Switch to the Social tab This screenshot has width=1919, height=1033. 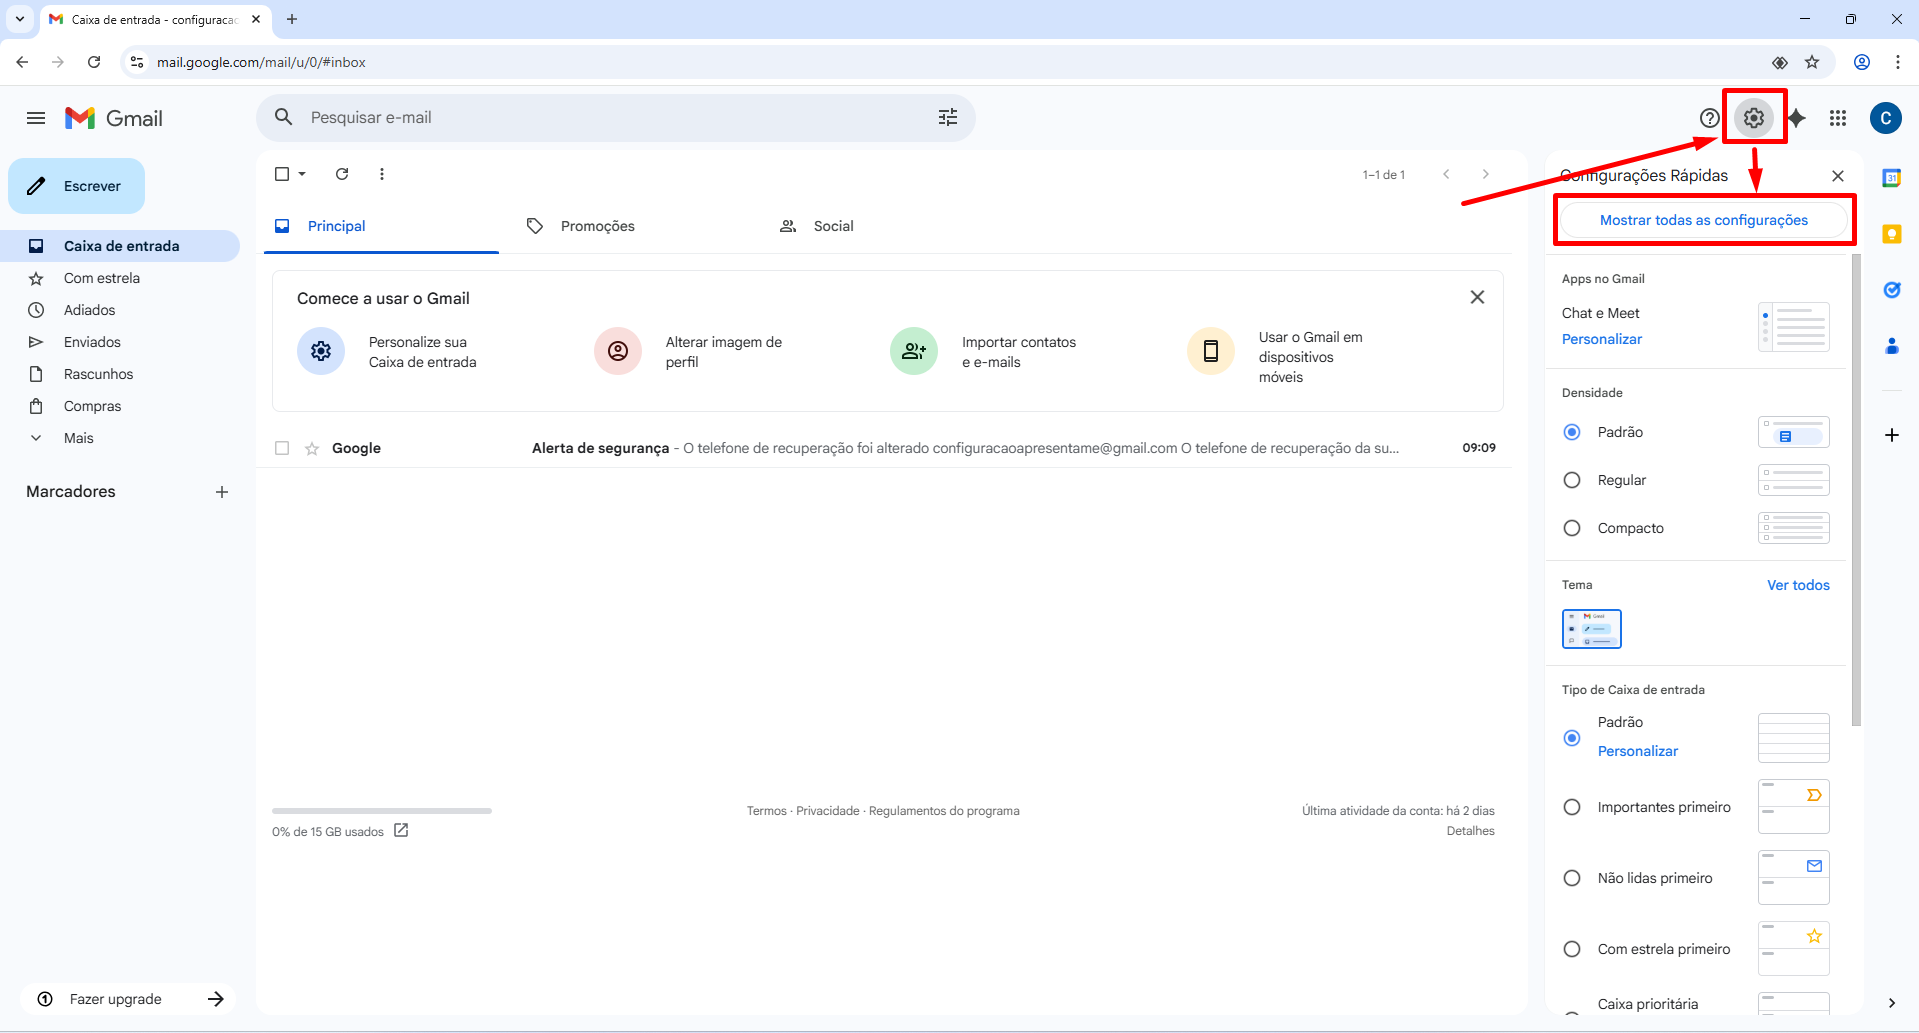832,226
